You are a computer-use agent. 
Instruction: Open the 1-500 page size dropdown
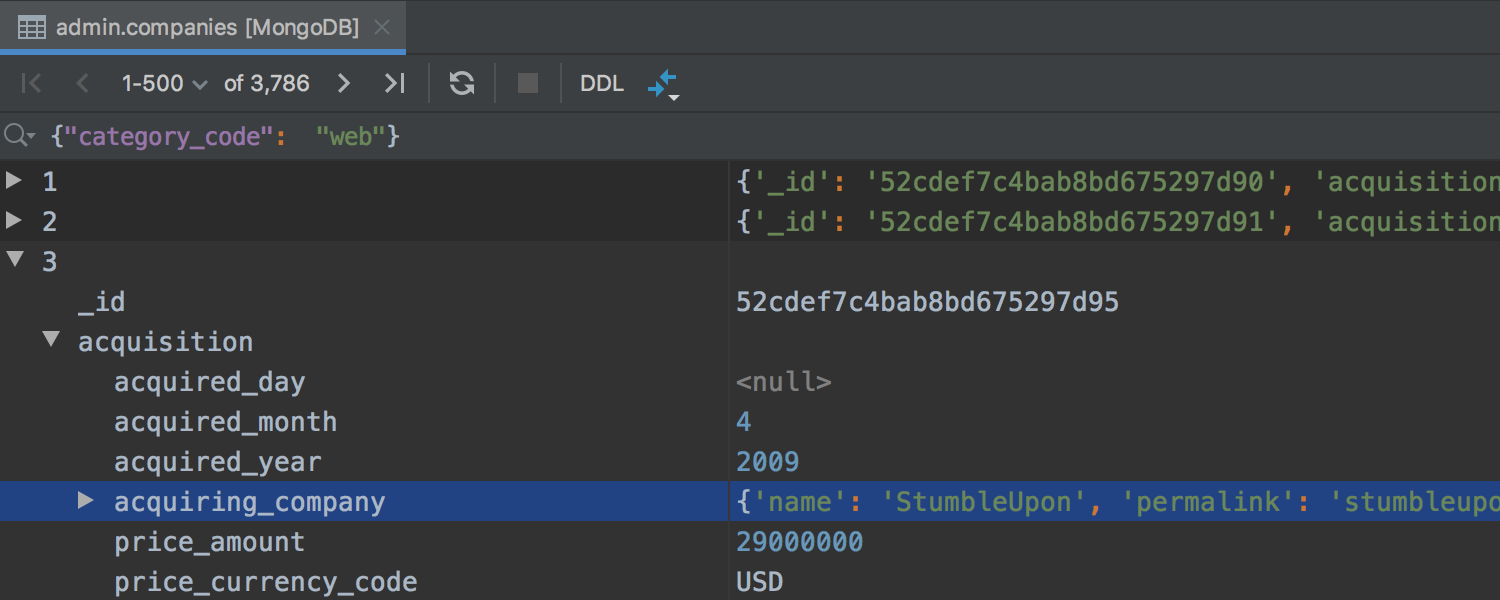pos(164,84)
